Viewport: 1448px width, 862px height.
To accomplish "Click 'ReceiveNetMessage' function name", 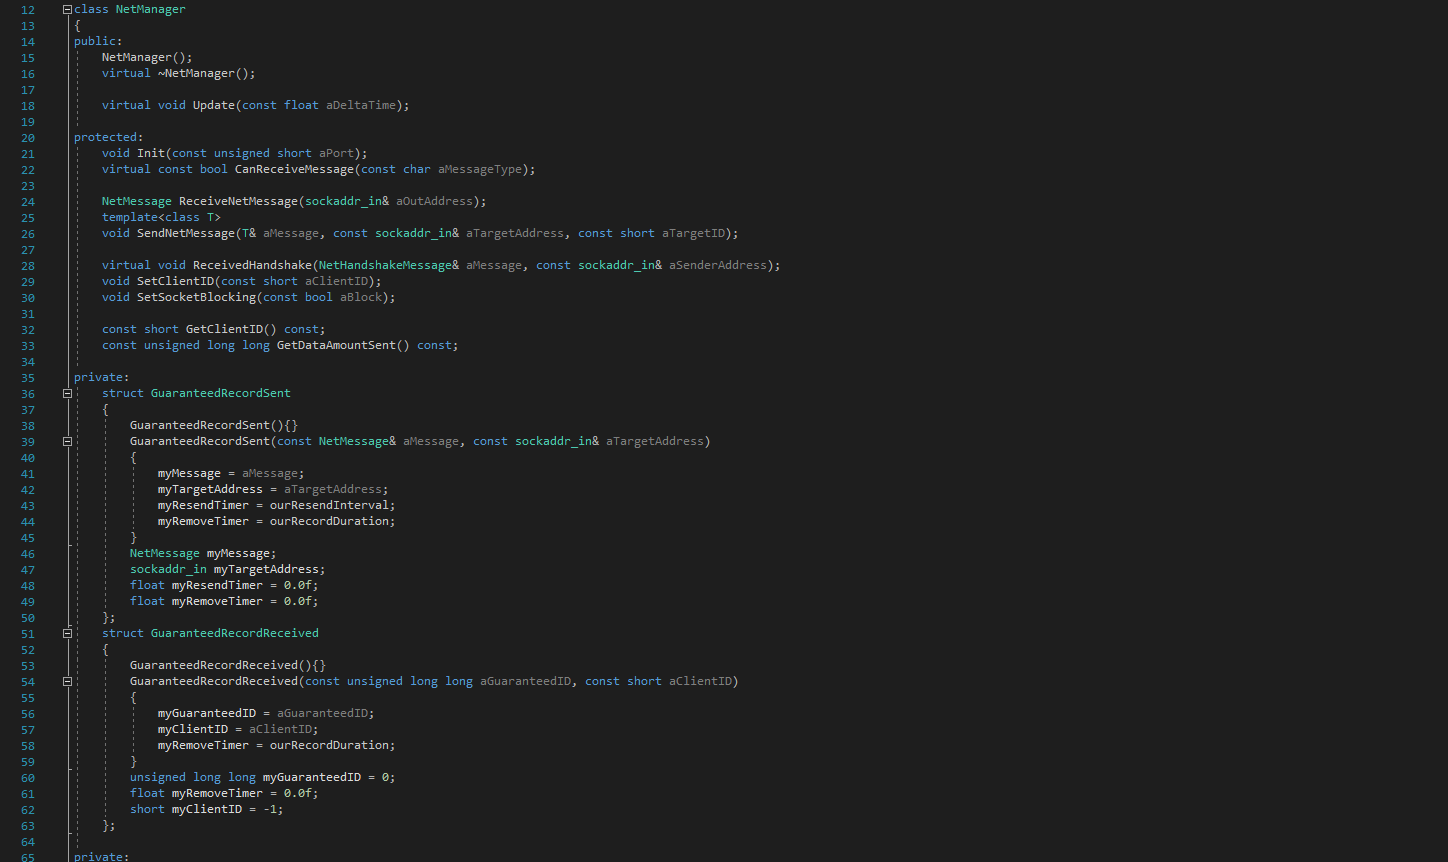I will click(x=238, y=201).
